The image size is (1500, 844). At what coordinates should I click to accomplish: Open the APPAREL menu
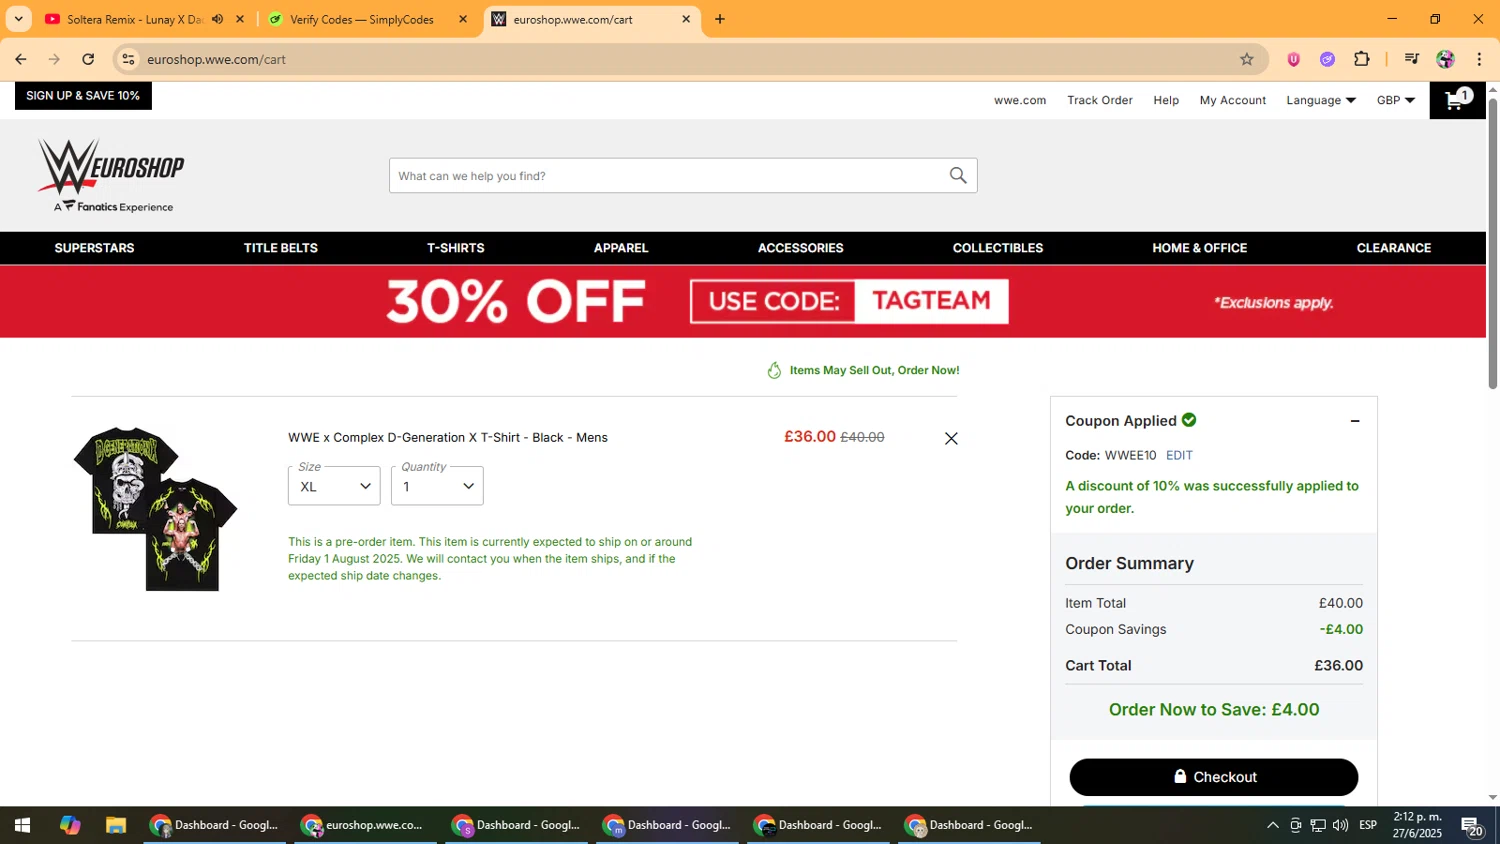pyautogui.click(x=621, y=248)
